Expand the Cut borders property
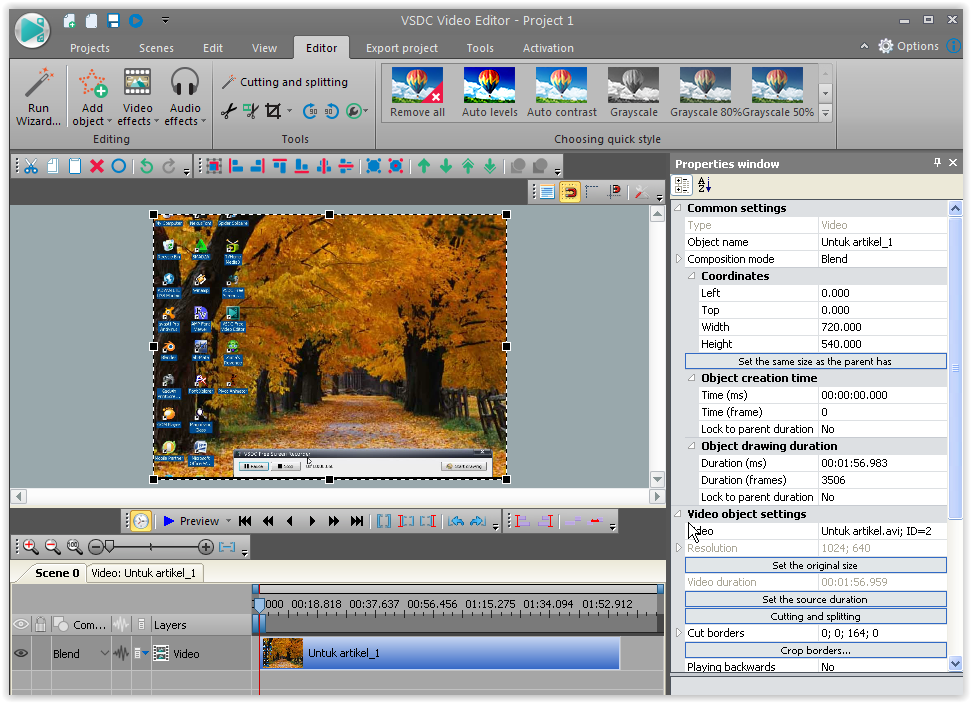Screen dimensions: 971x703 (x=679, y=633)
